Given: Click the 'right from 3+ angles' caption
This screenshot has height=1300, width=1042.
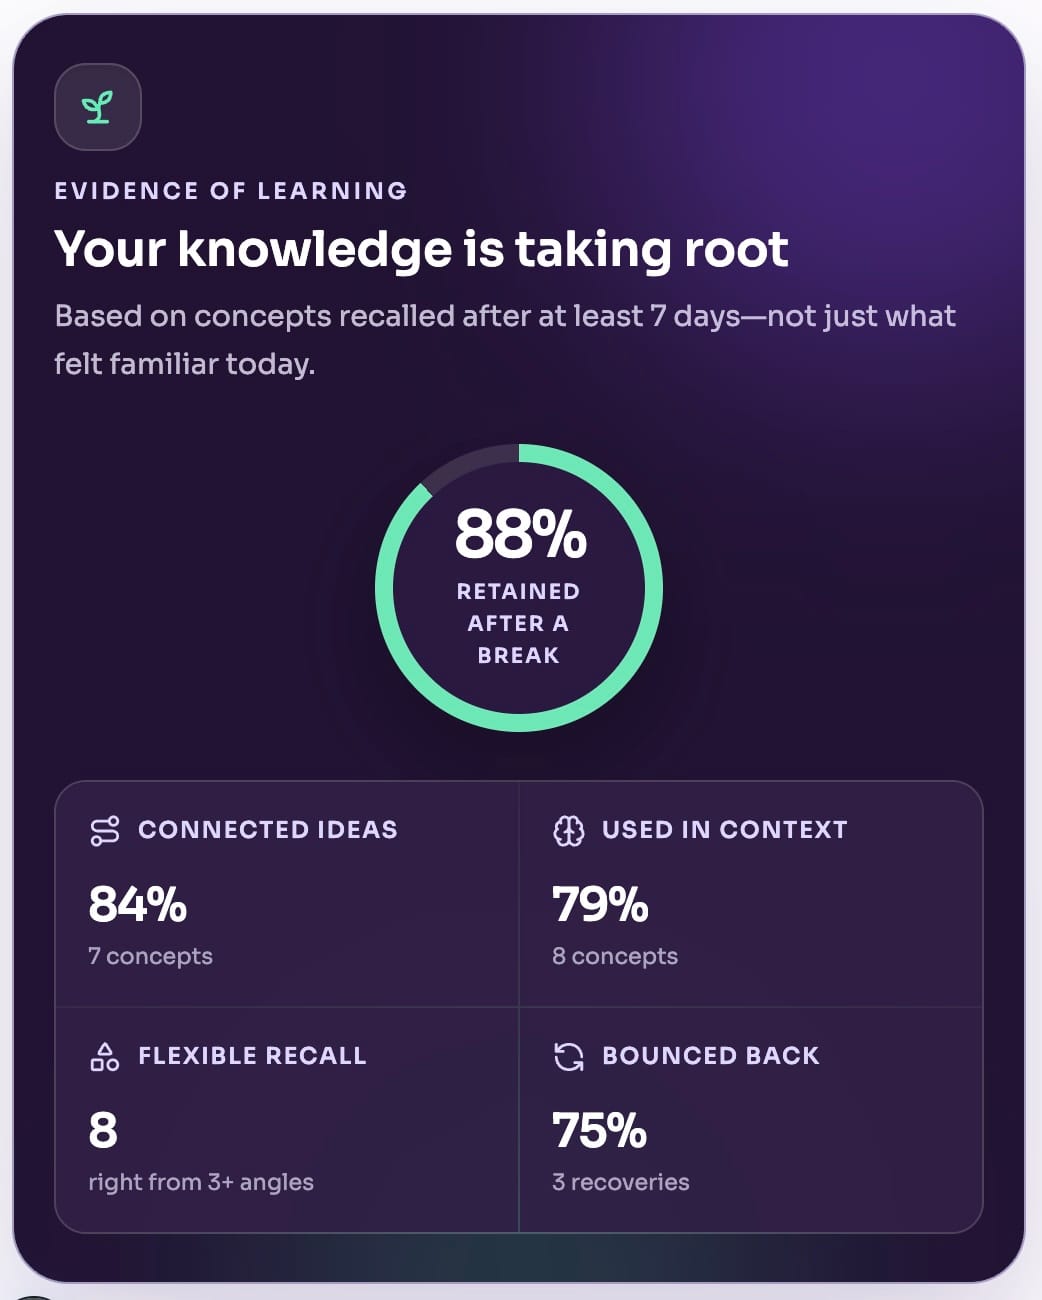Looking at the screenshot, I should pos(201,1182).
